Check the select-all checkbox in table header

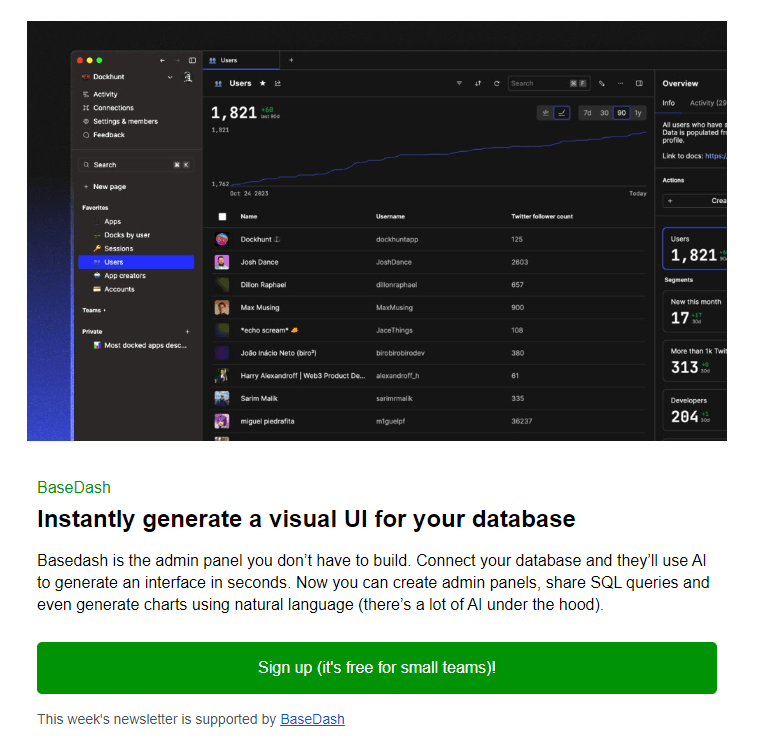tap(222, 217)
